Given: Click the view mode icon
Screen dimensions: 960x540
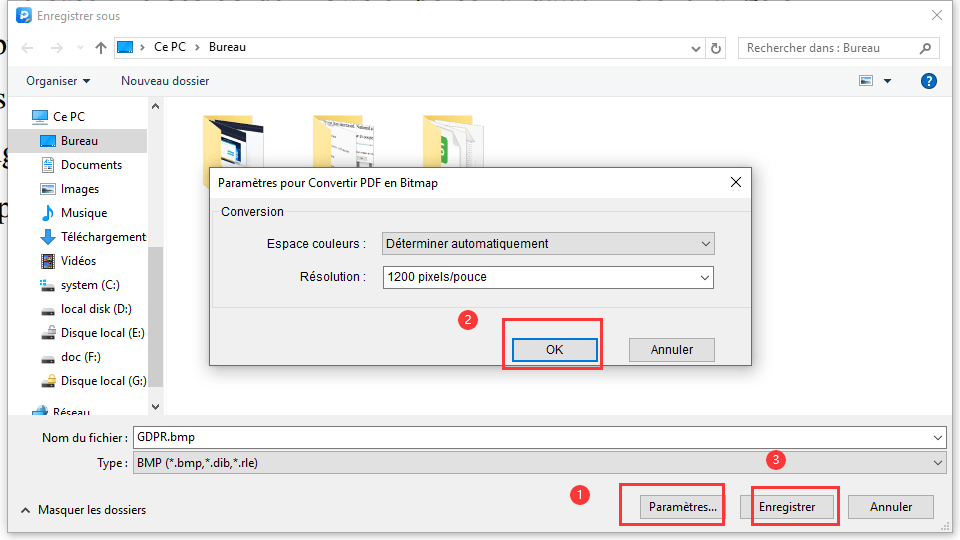Looking at the screenshot, I should pyautogui.click(x=866, y=81).
